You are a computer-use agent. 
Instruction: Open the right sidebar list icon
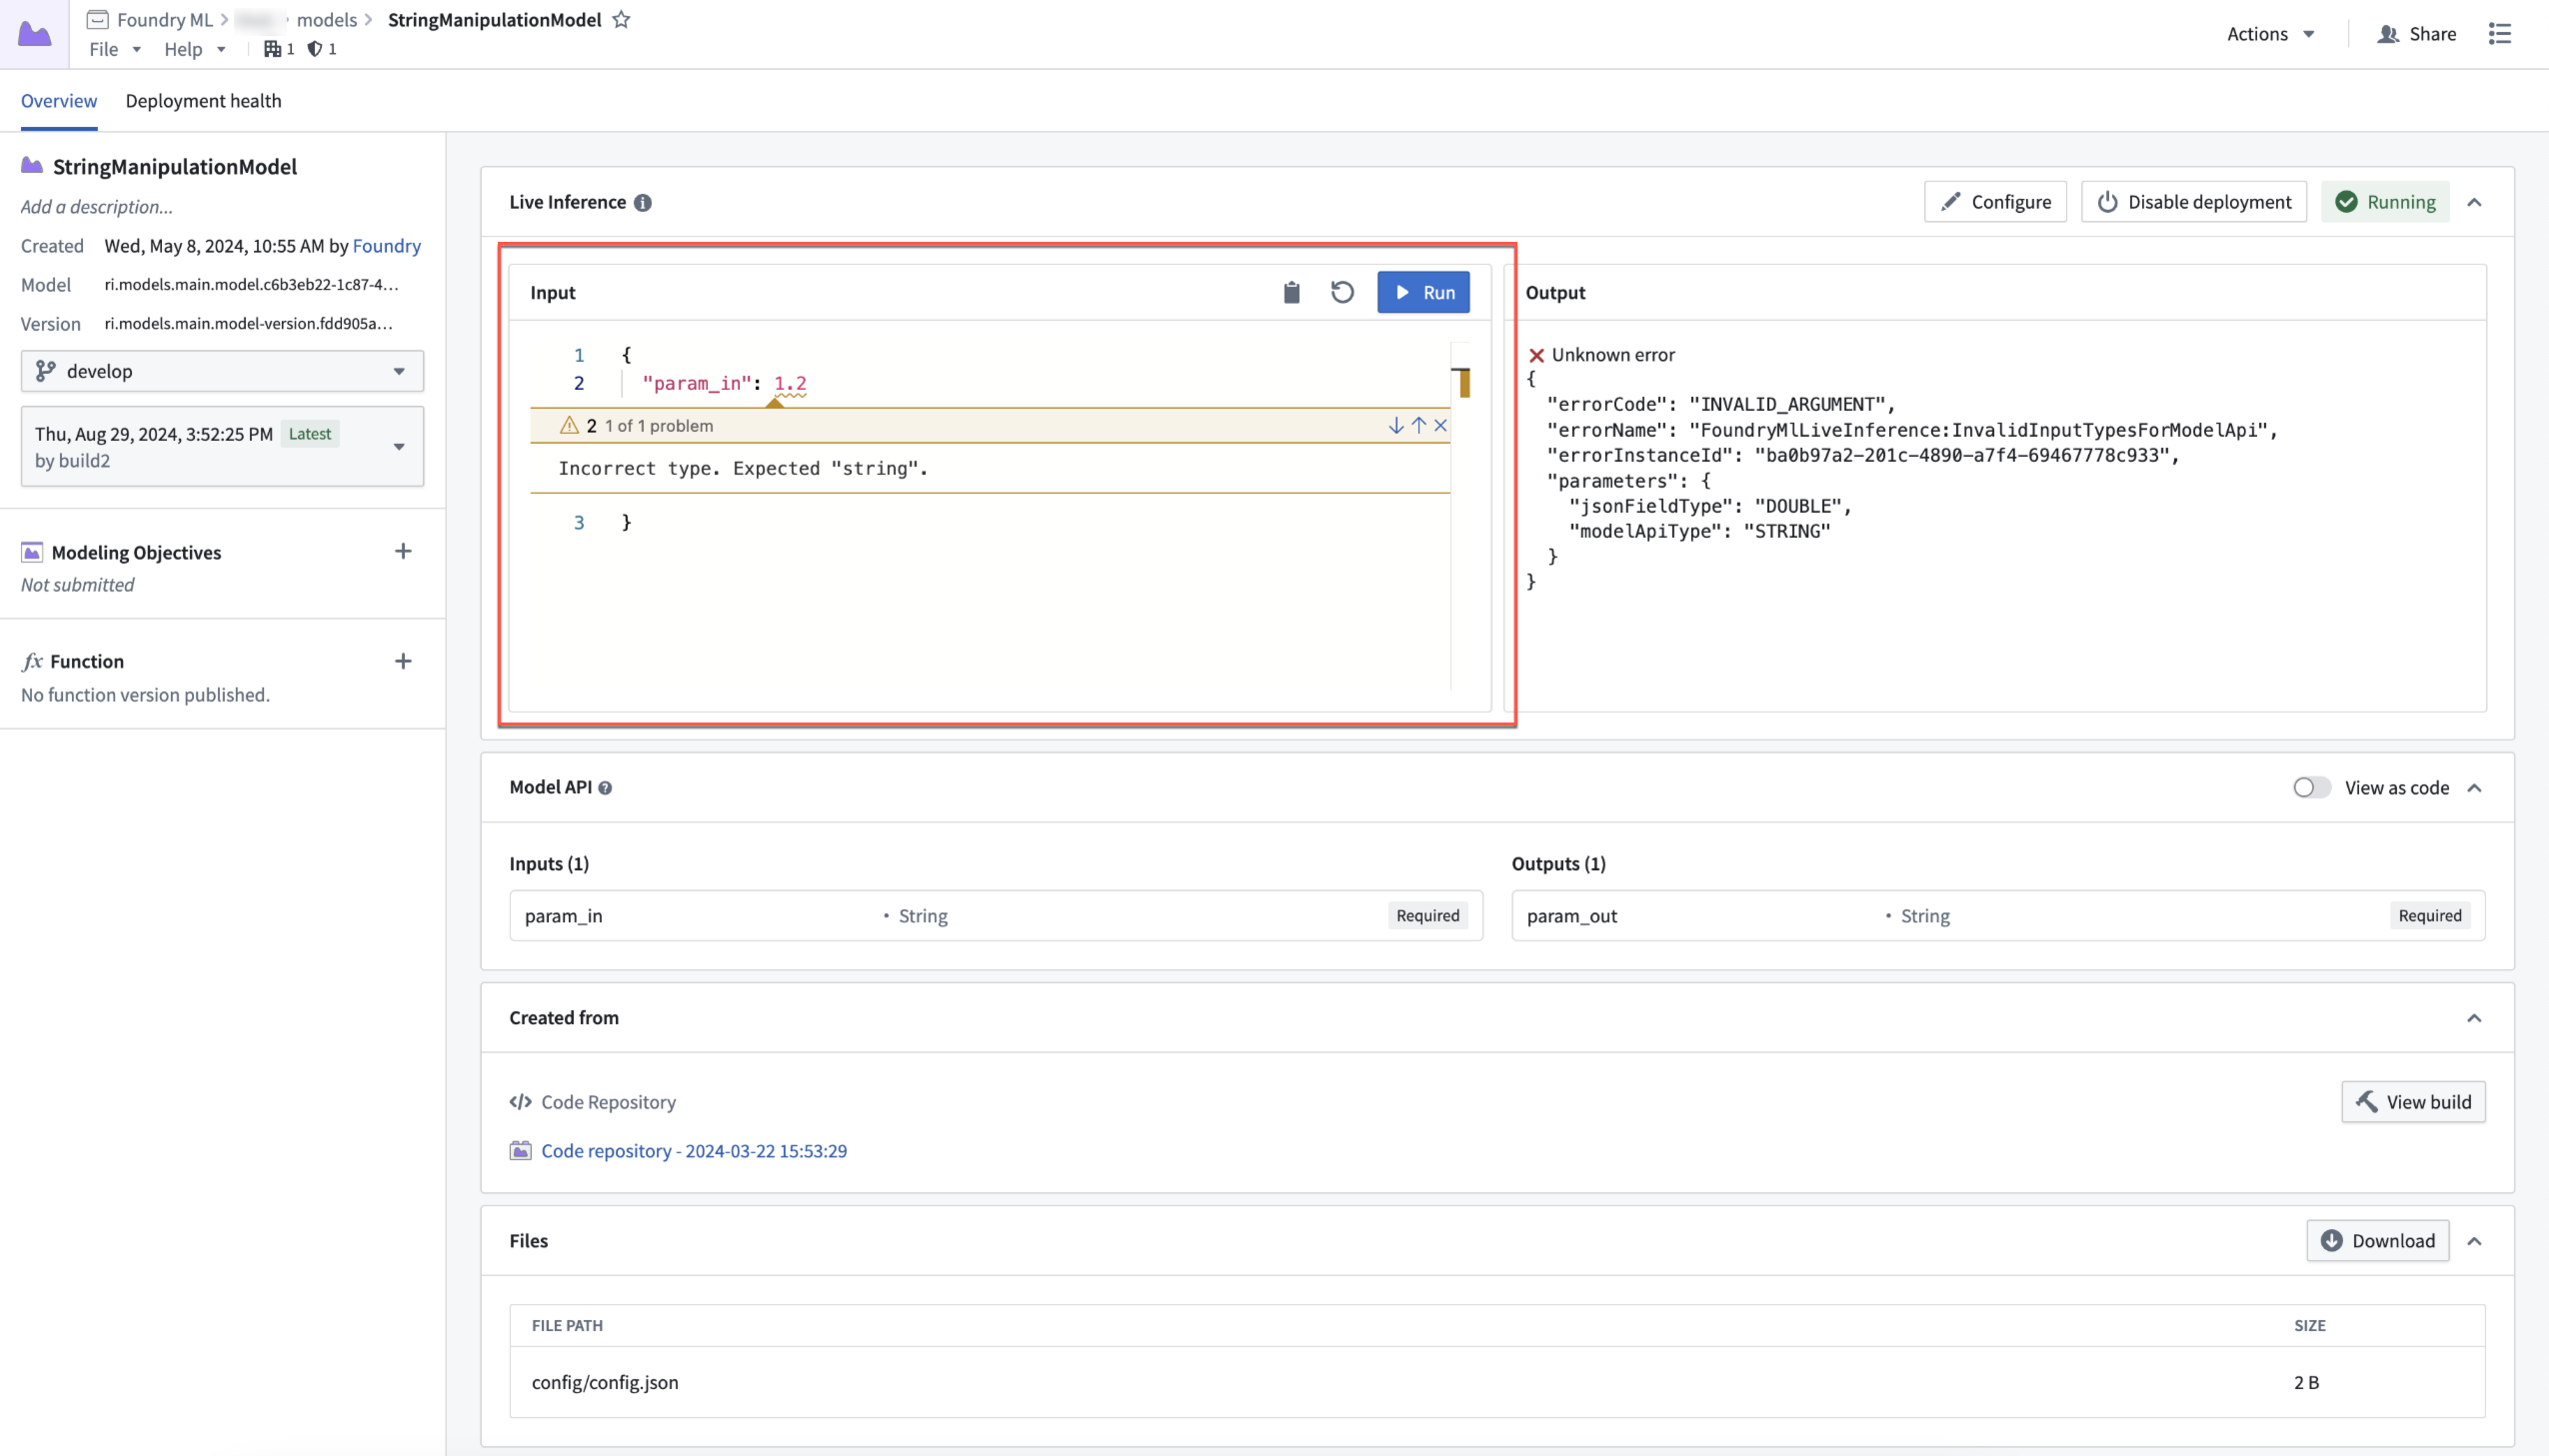coord(2500,34)
